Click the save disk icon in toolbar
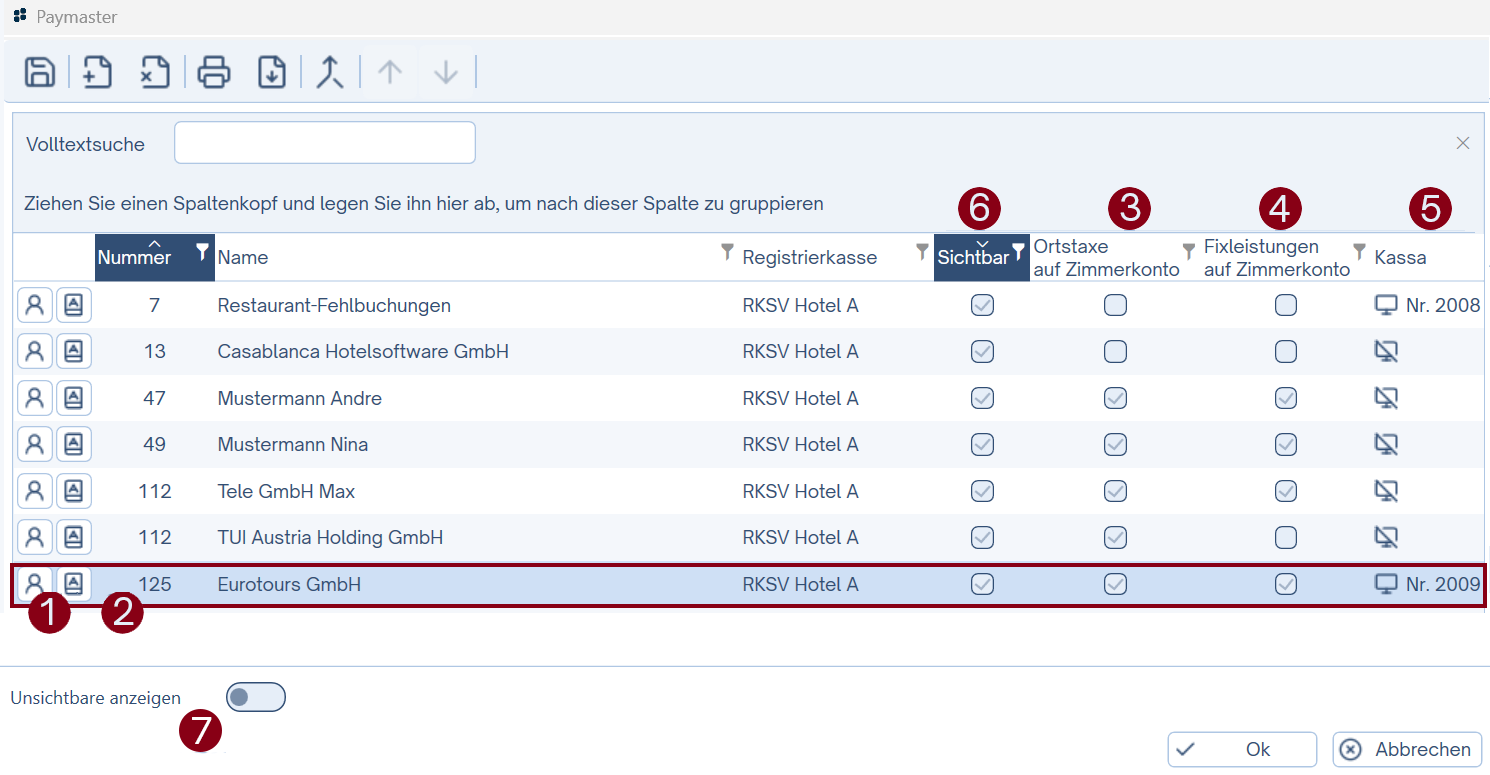 40,73
